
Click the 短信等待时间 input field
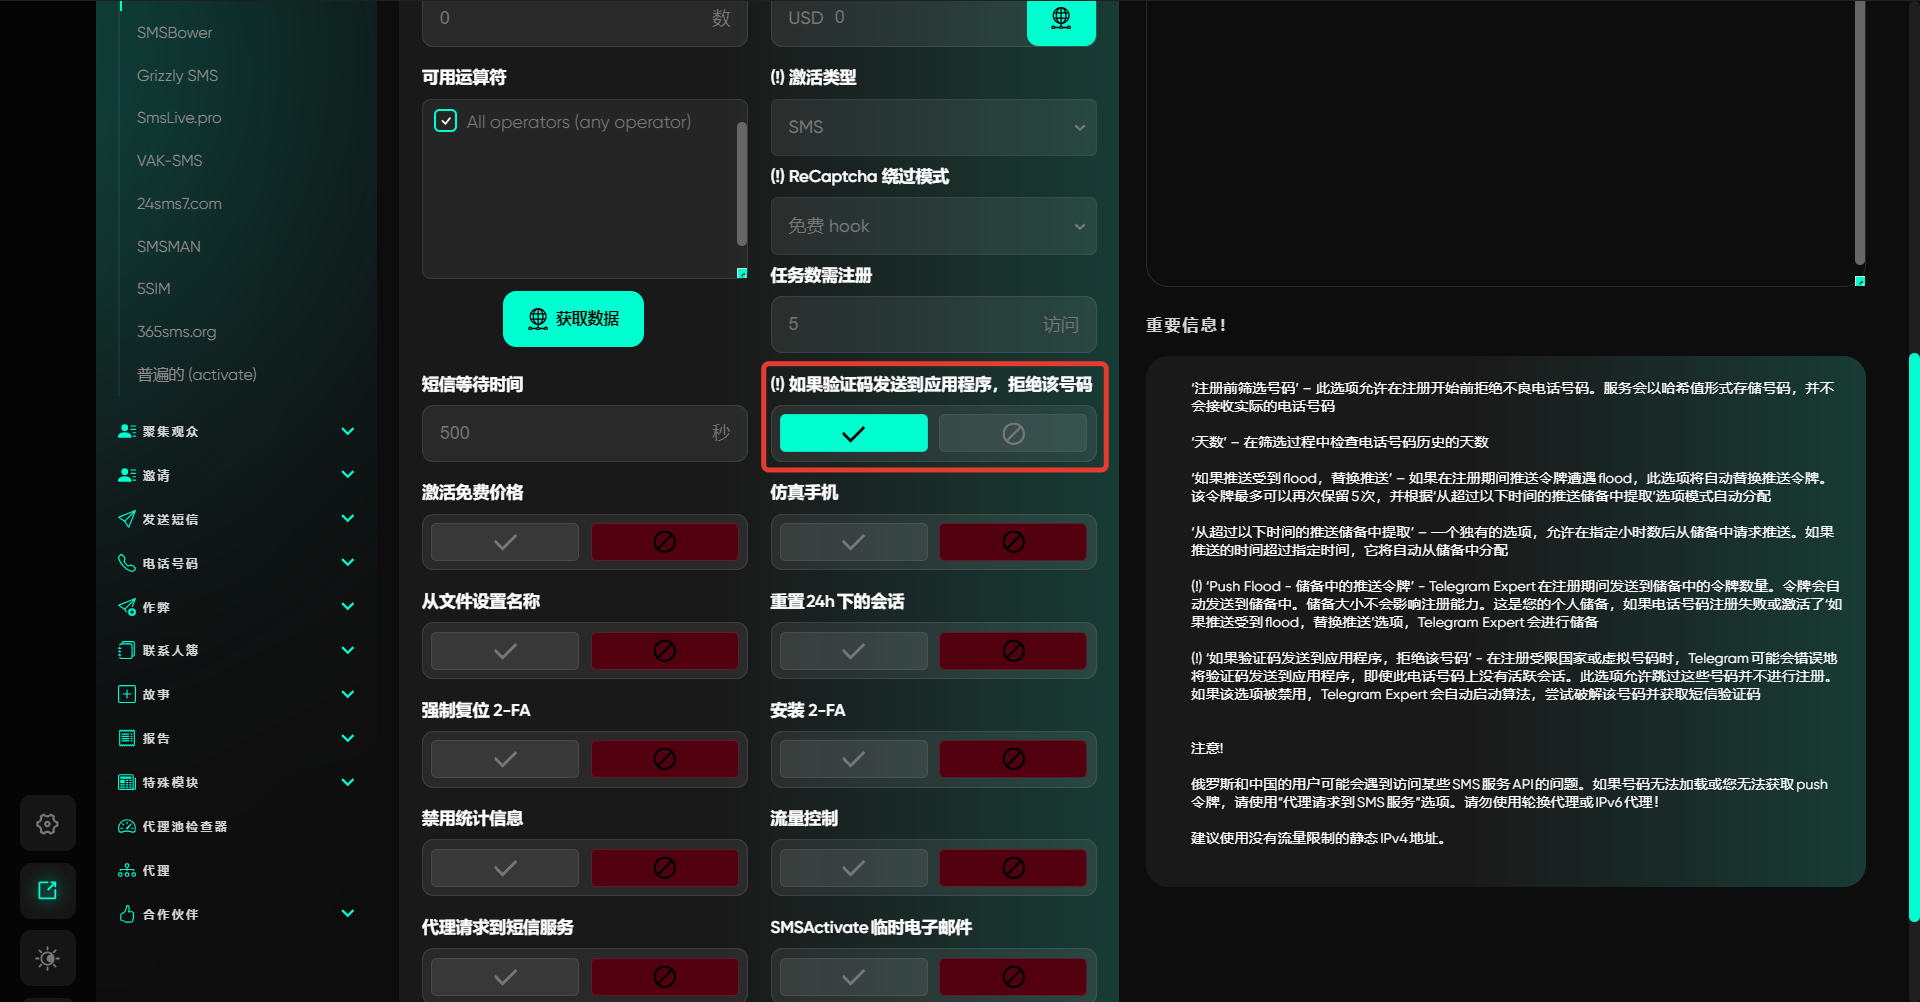(570, 433)
